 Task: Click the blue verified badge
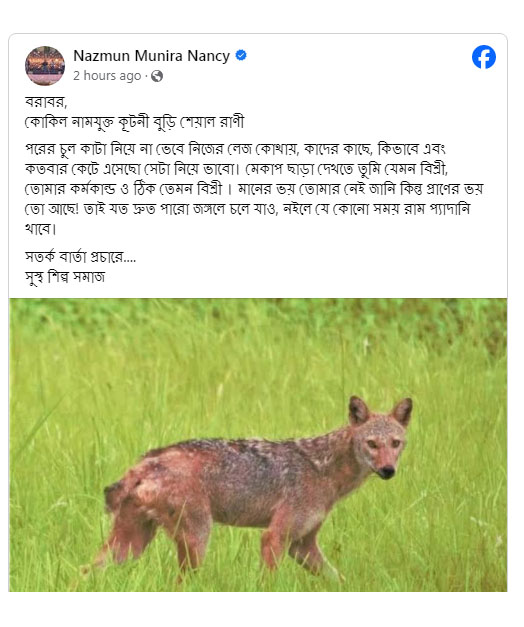[x=241, y=55]
